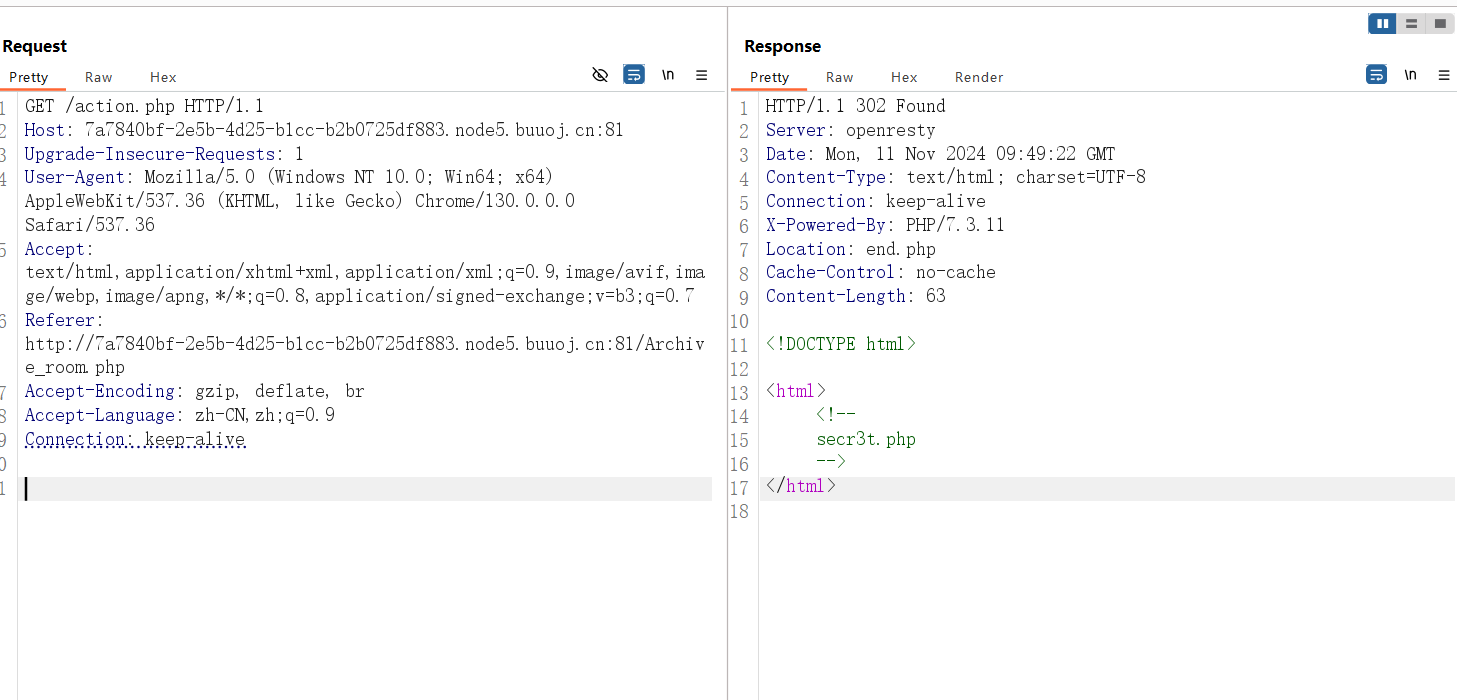
Task: Switch to the Raw tab in Response
Action: pyautogui.click(x=839, y=77)
